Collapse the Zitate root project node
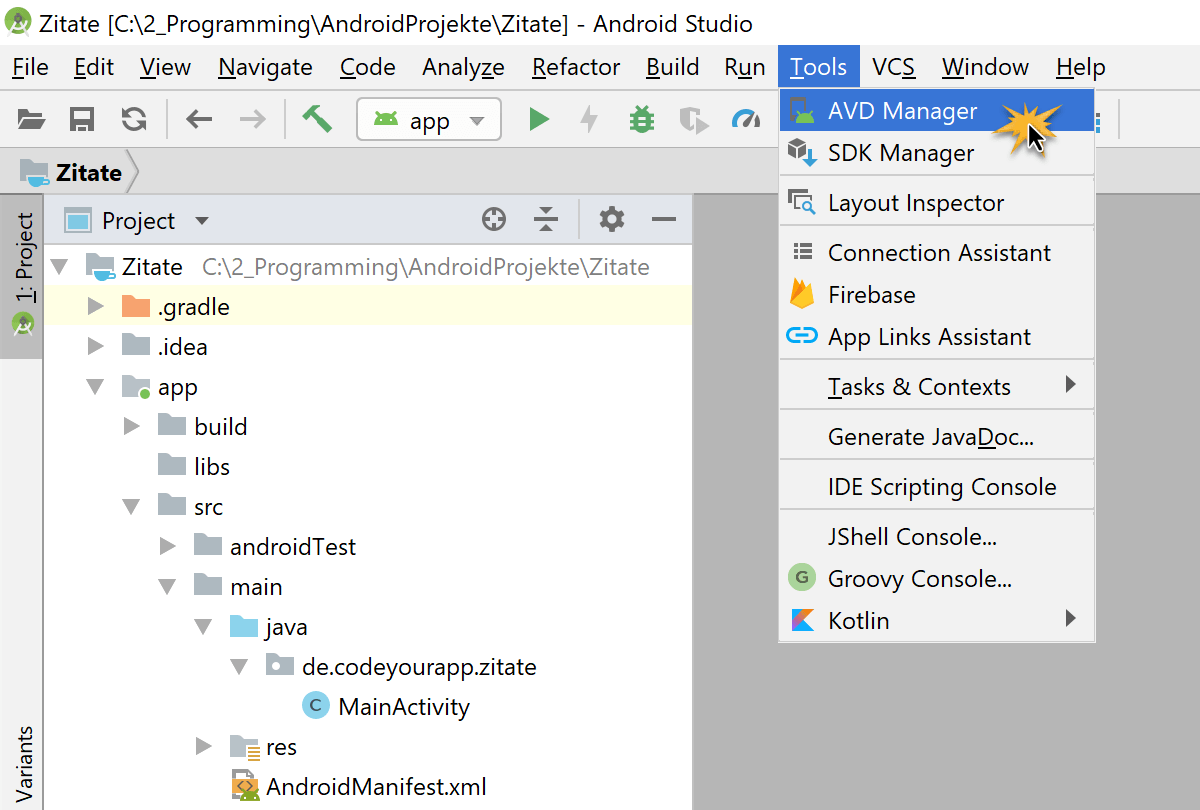Screen dimensions: 1200x810 [x=60, y=267]
